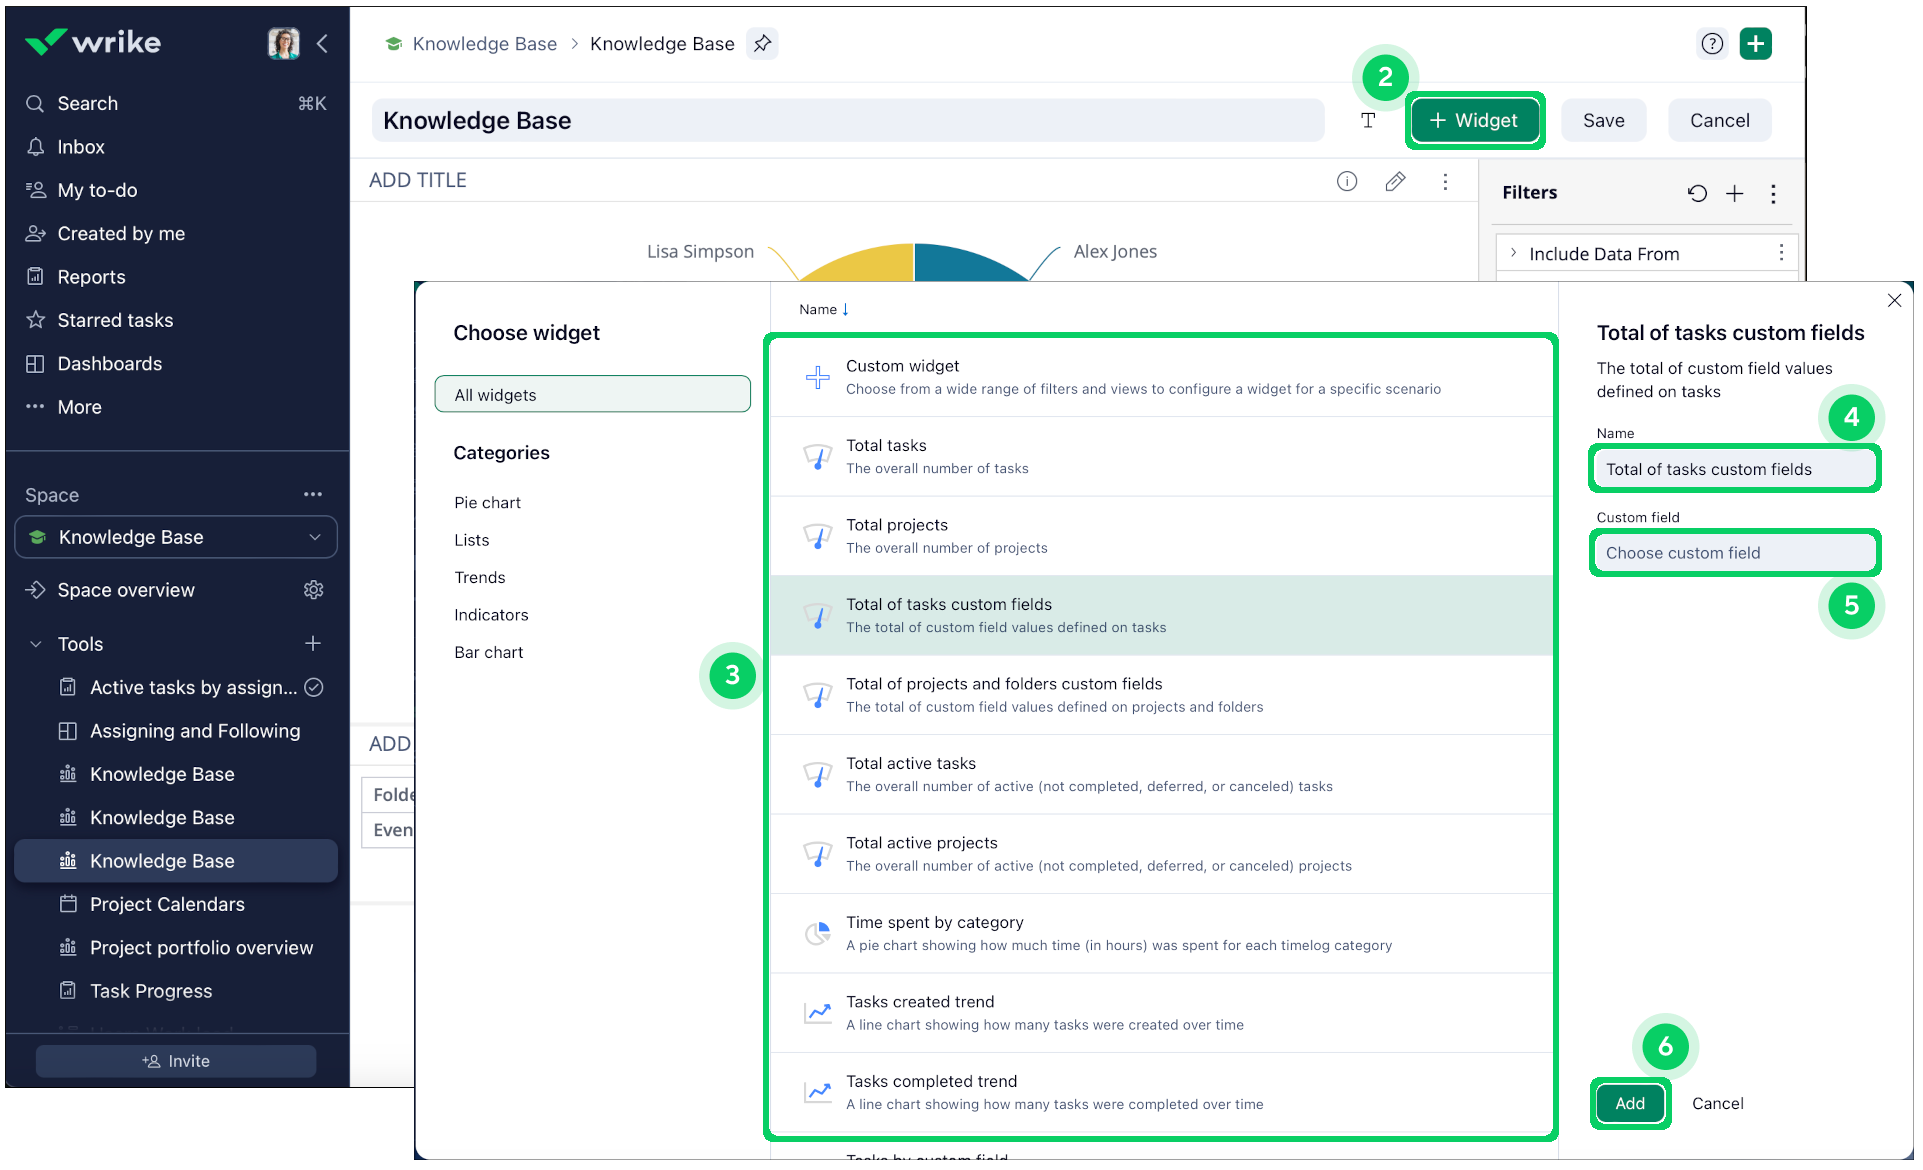Edit the widget with the pencil icon
Screen dimensions: 1923x1170
point(1396,181)
